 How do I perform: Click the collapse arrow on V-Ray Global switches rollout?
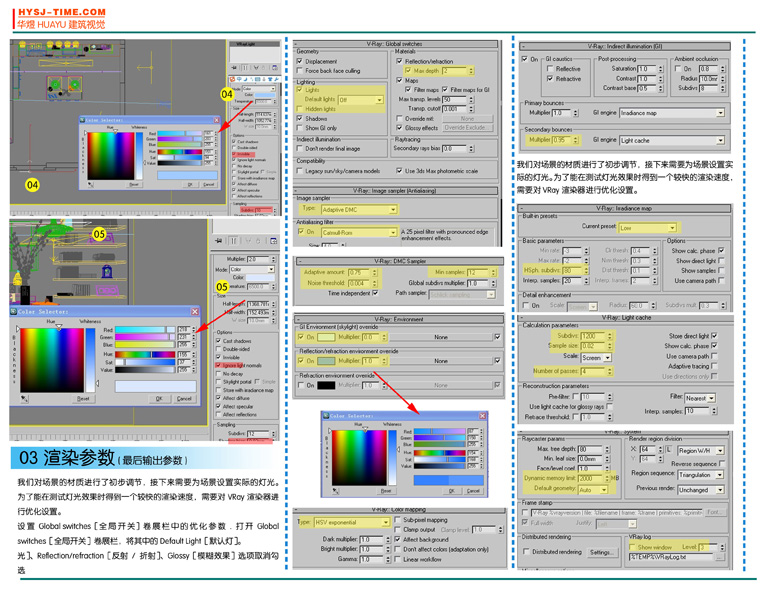coord(298,44)
